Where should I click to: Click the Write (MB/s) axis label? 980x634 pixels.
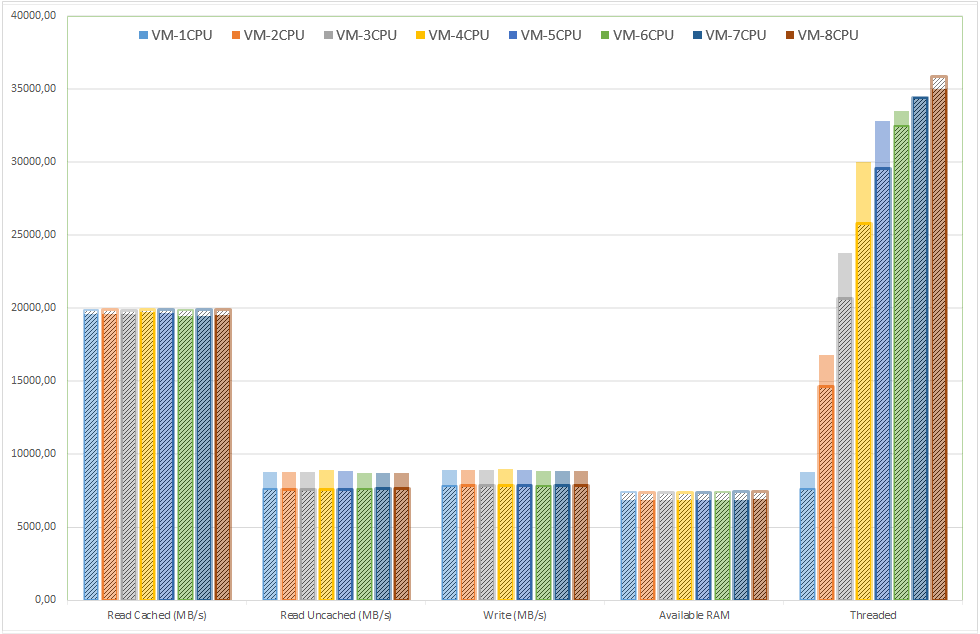tap(515, 615)
